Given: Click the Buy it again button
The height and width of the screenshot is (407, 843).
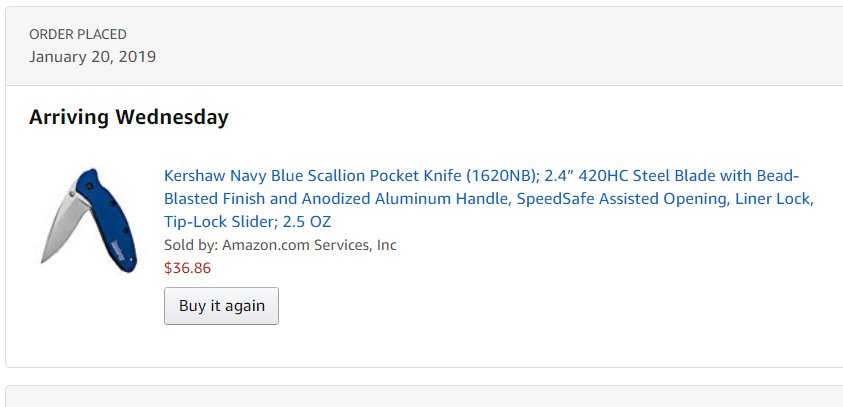Looking at the screenshot, I should (x=221, y=306).
